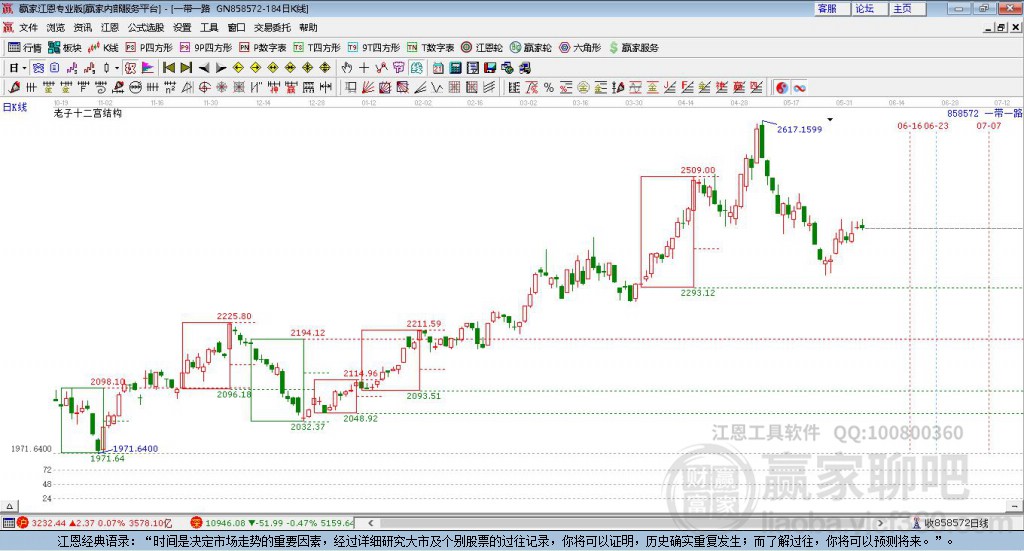Click the black left-pointing triangle arrow

tap(204, 68)
